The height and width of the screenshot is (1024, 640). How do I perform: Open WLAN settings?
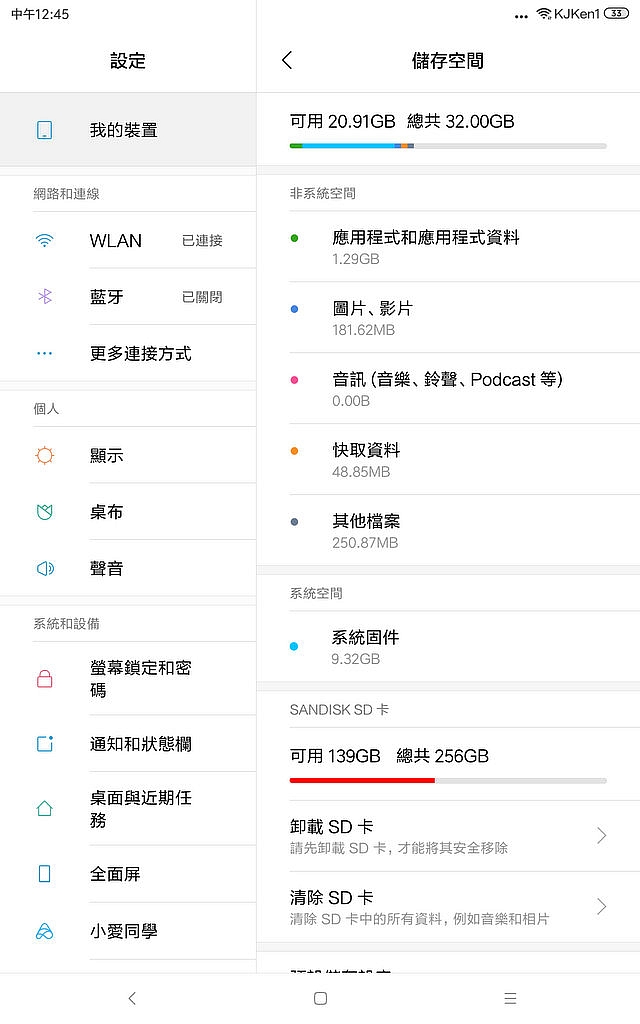[128, 240]
